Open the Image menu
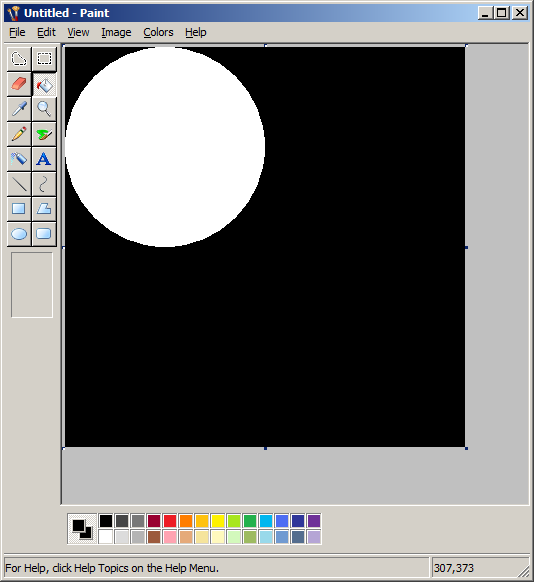Viewport: 534px width, 582px height. pos(116,32)
